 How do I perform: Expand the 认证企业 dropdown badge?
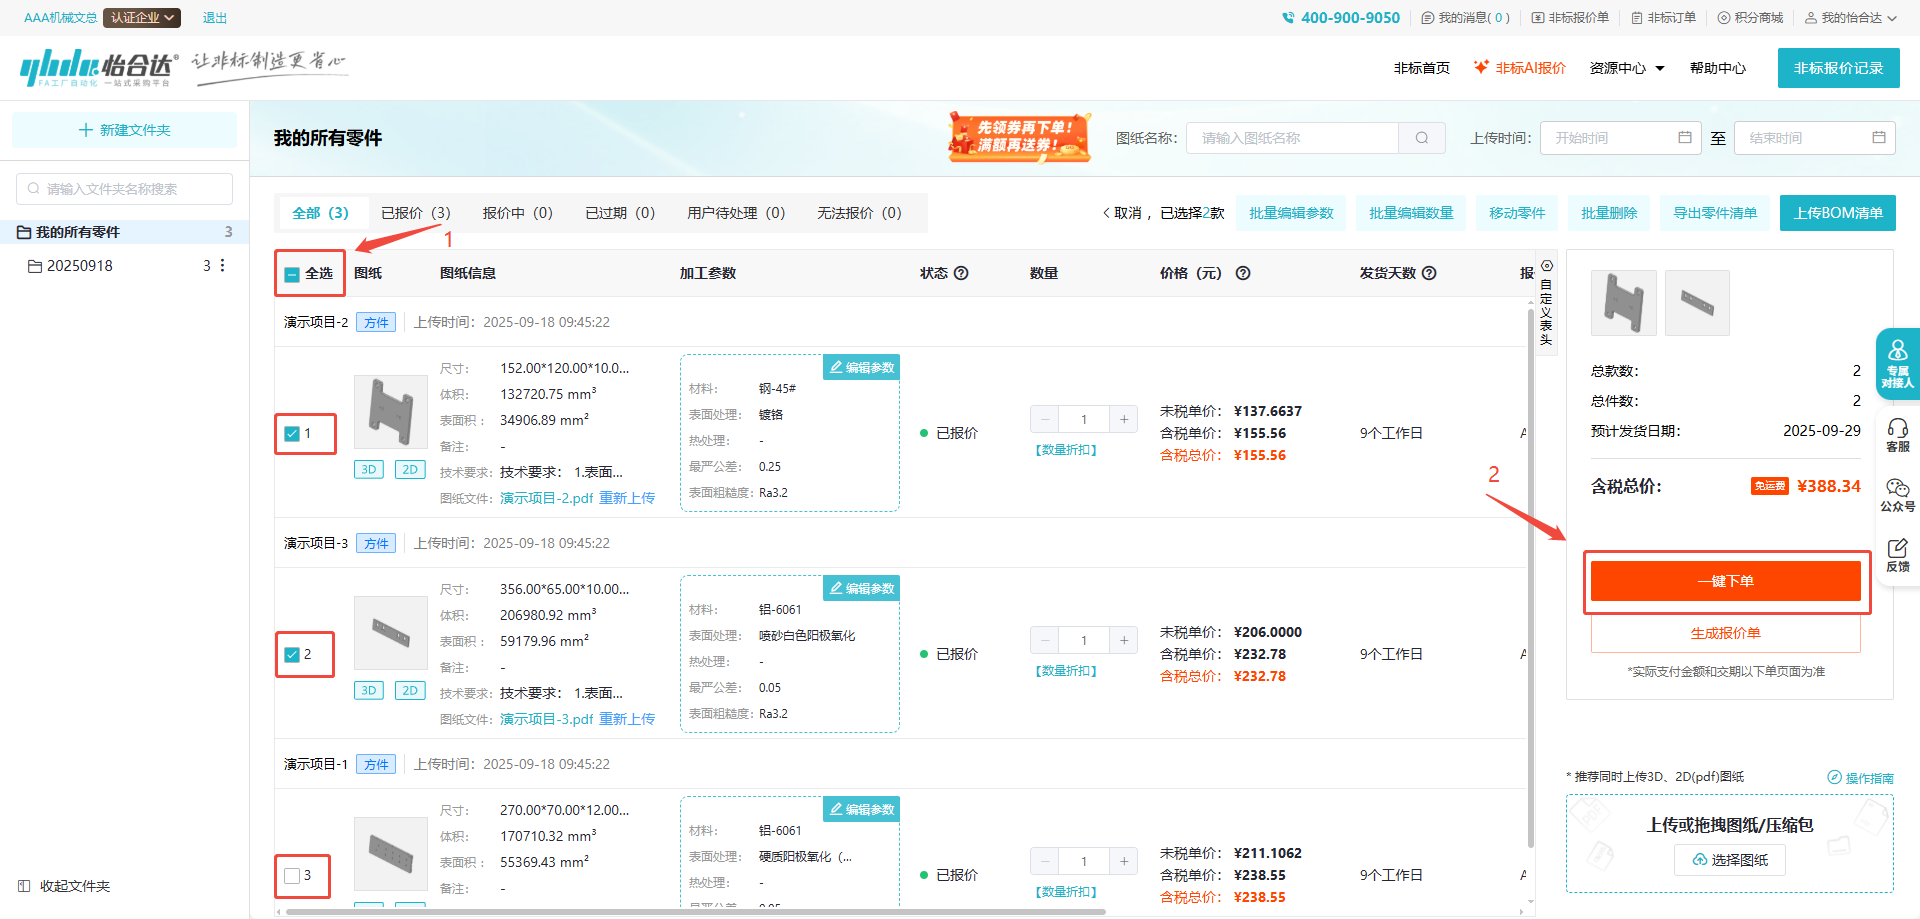pyautogui.click(x=142, y=18)
